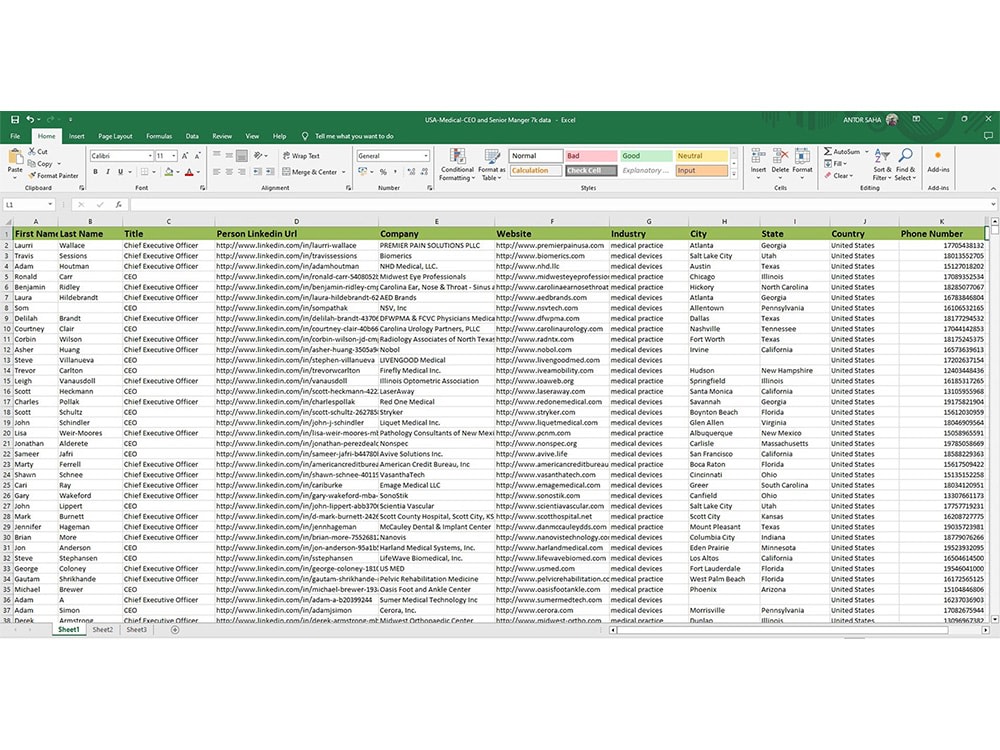The width and height of the screenshot is (1000, 750).
Task: Click the Borders grid icon
Action: (x=145, y=172)
